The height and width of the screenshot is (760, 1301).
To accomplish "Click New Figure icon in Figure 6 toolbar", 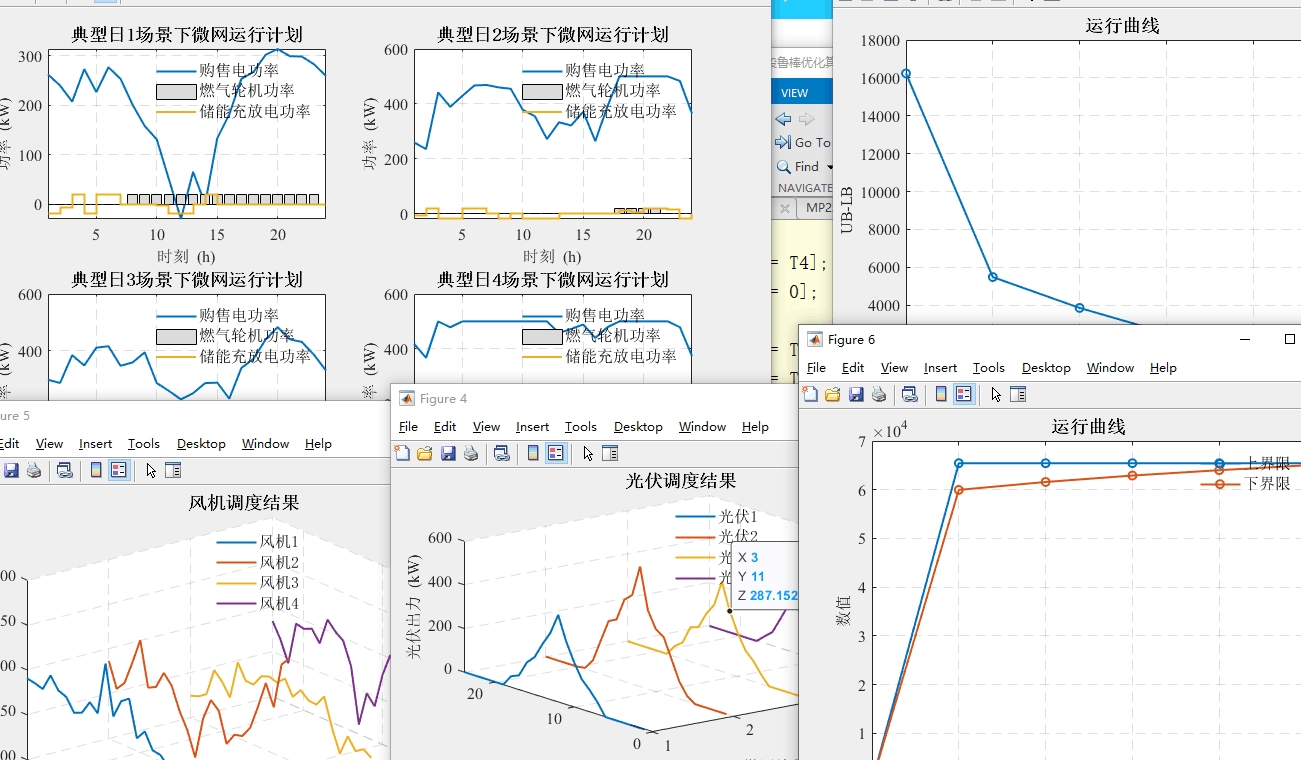I will click(811, 394).
